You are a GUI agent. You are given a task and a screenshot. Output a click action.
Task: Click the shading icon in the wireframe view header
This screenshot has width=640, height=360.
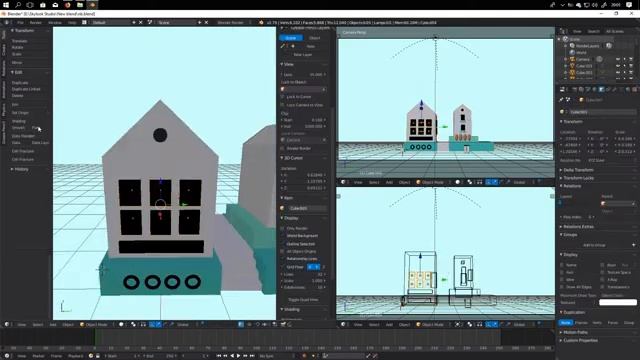[458, 324]
